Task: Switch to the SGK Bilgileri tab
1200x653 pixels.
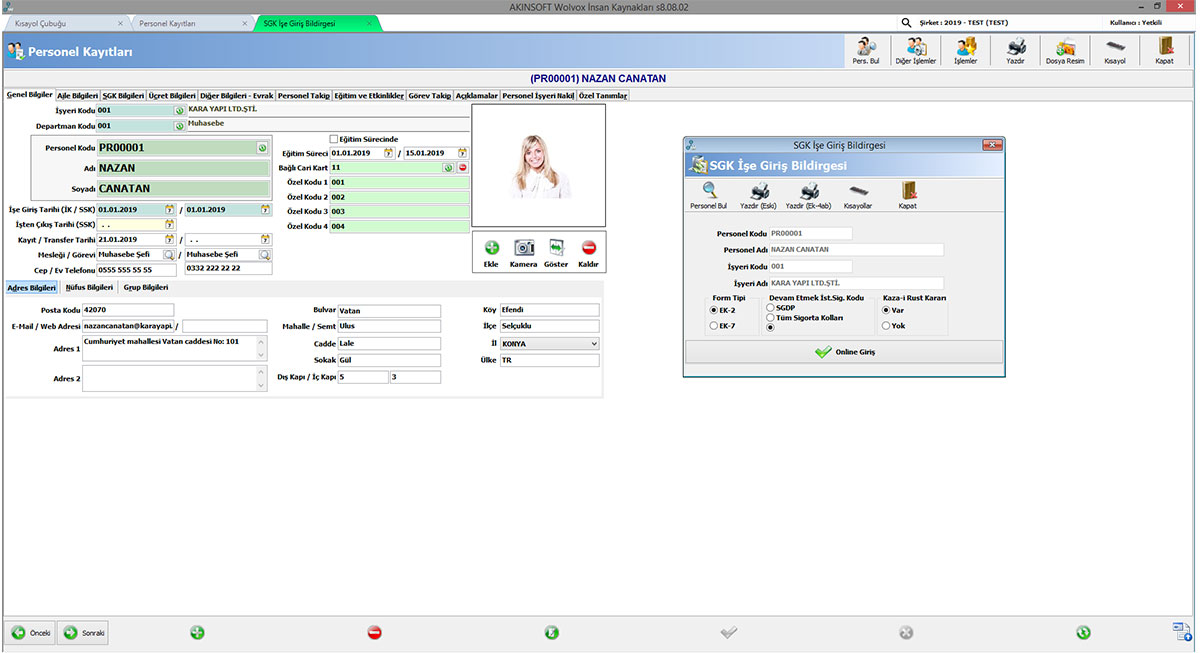Action: click(x=123, y=96)
